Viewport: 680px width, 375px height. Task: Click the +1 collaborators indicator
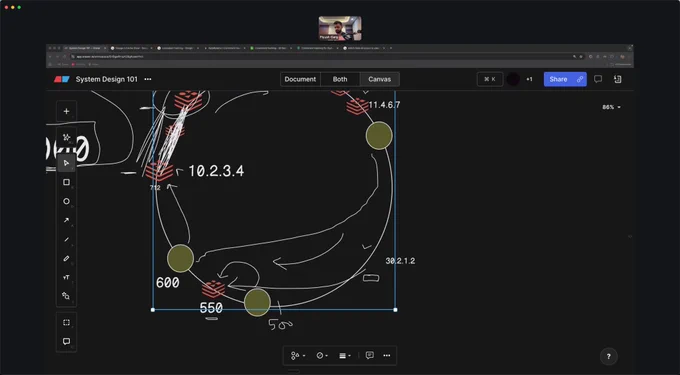[529, 79]
